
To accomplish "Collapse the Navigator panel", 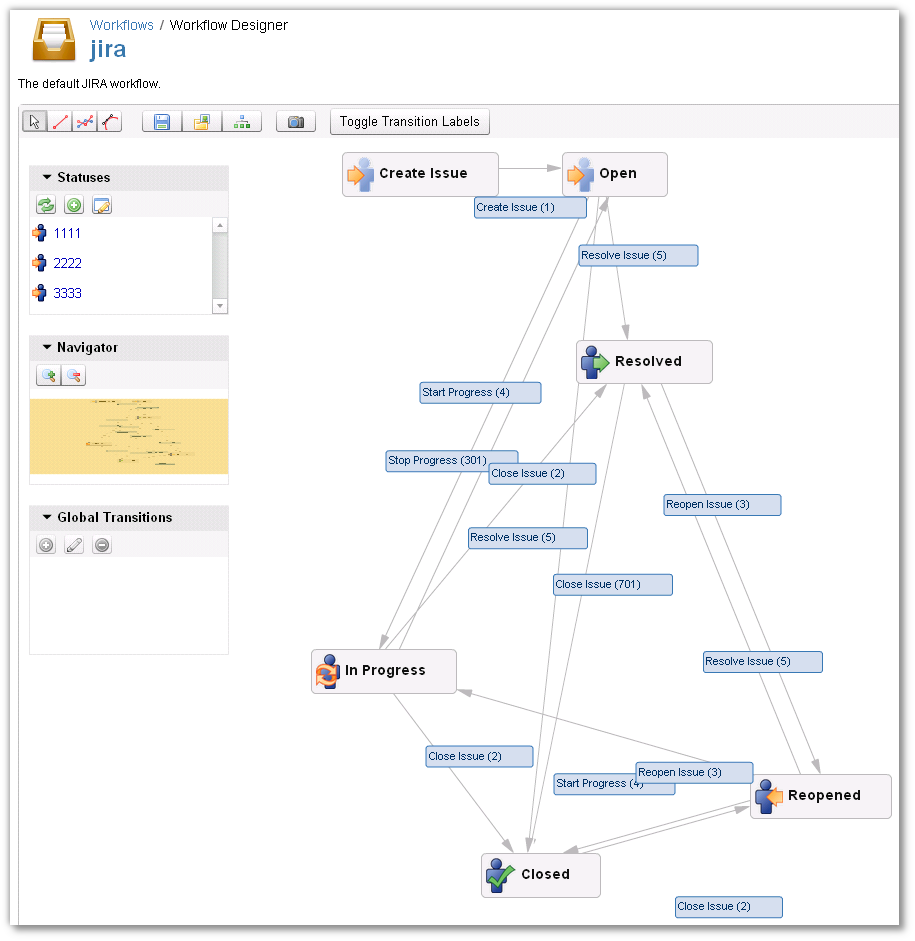I will point(47,347).
